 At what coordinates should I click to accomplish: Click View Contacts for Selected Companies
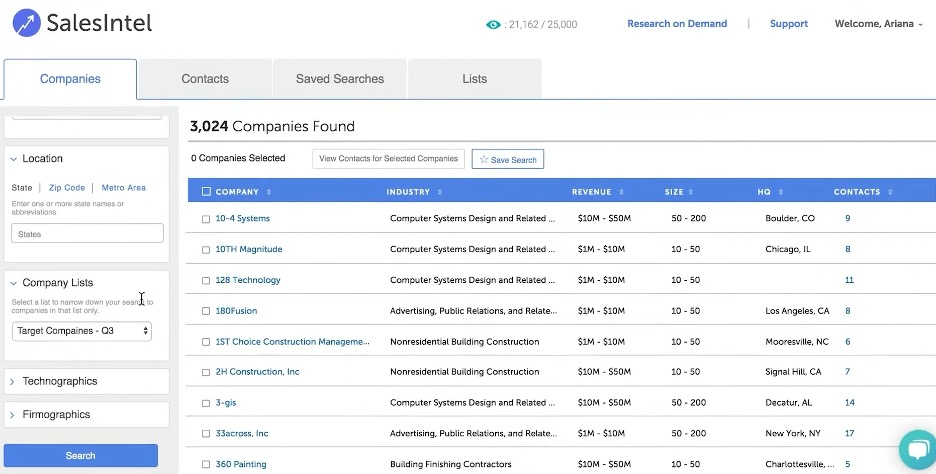tap(388, 159)
